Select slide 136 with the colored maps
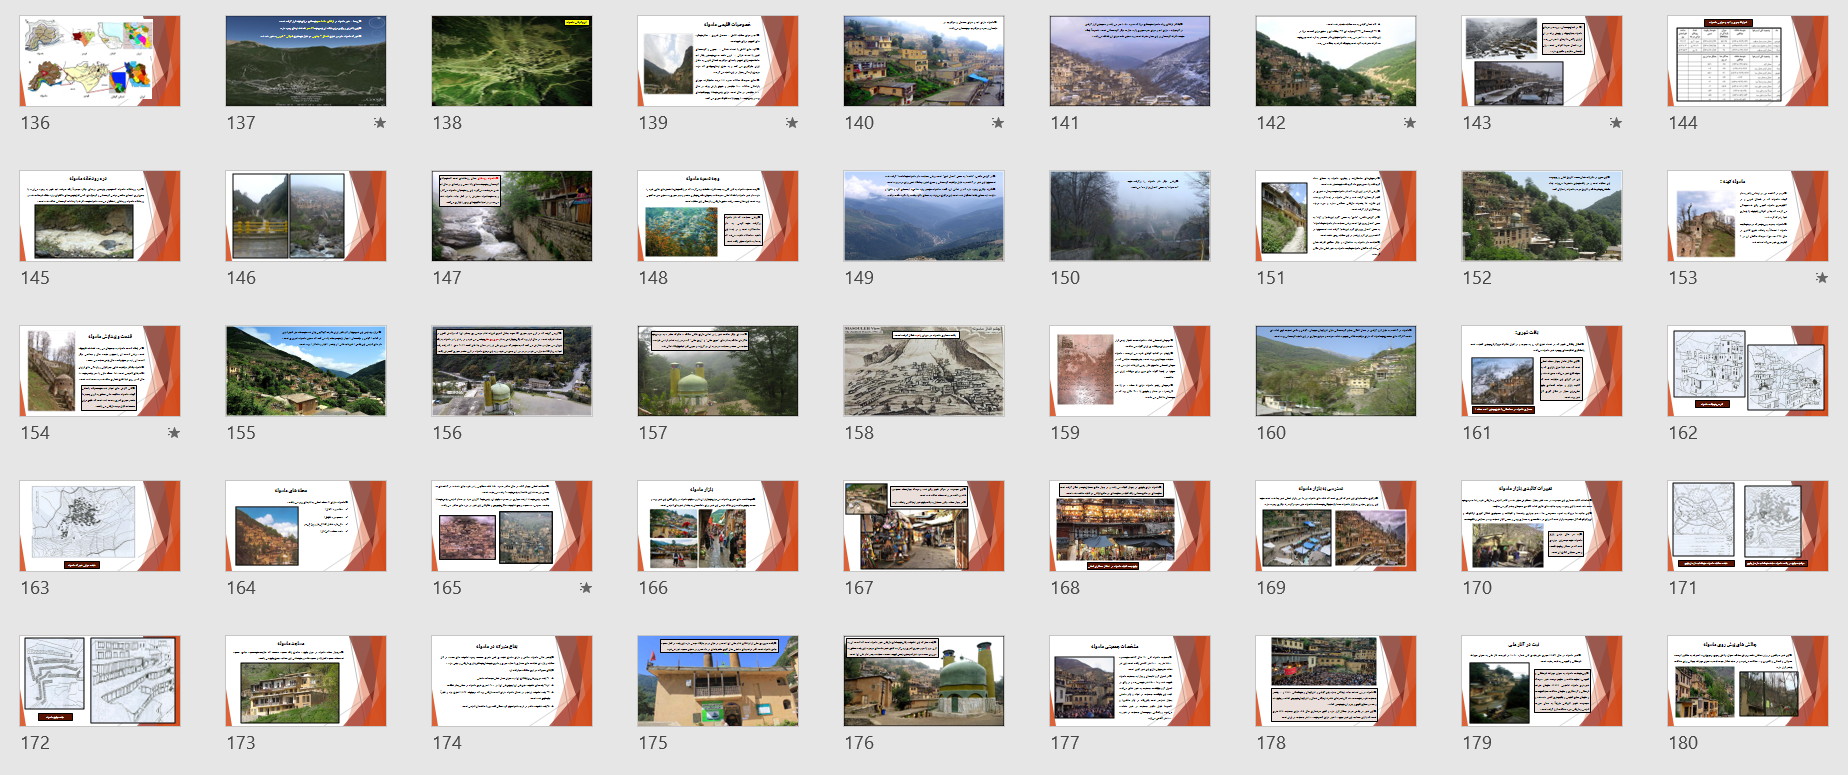 (x=100, y=61)
